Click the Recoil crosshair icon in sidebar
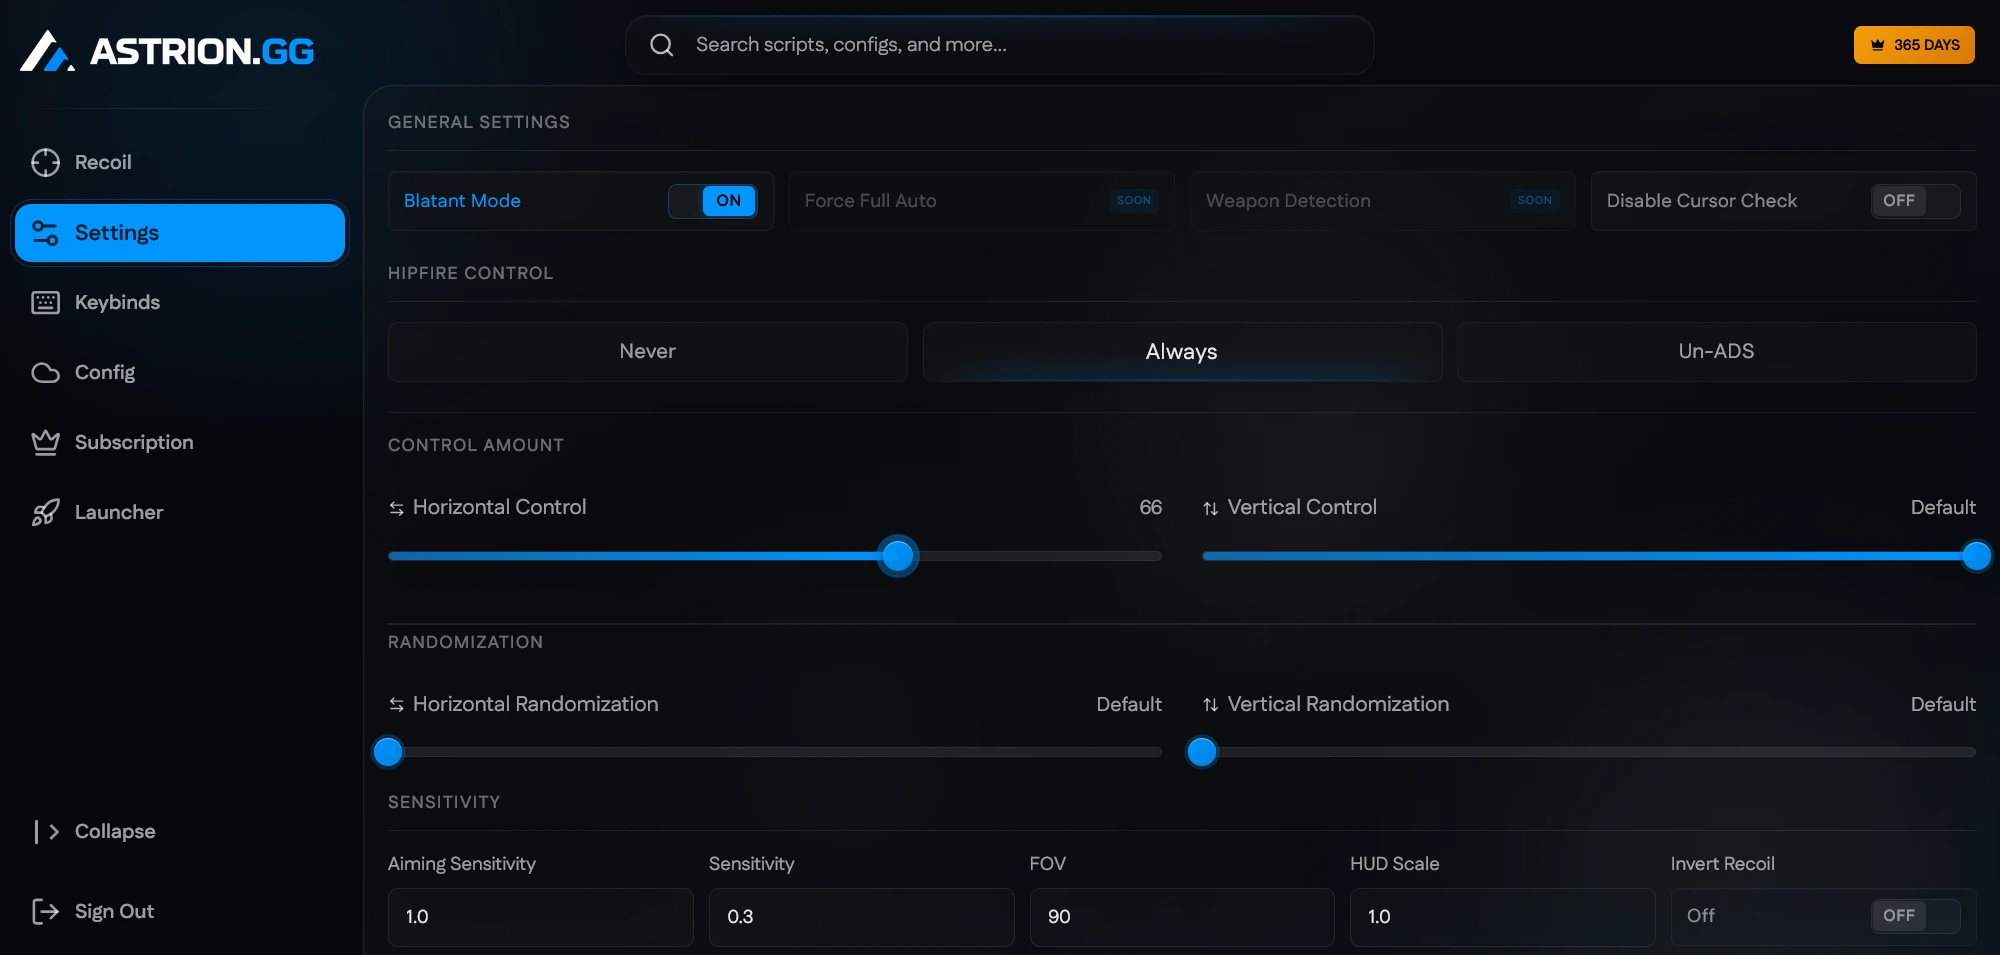 coord(45,162)
